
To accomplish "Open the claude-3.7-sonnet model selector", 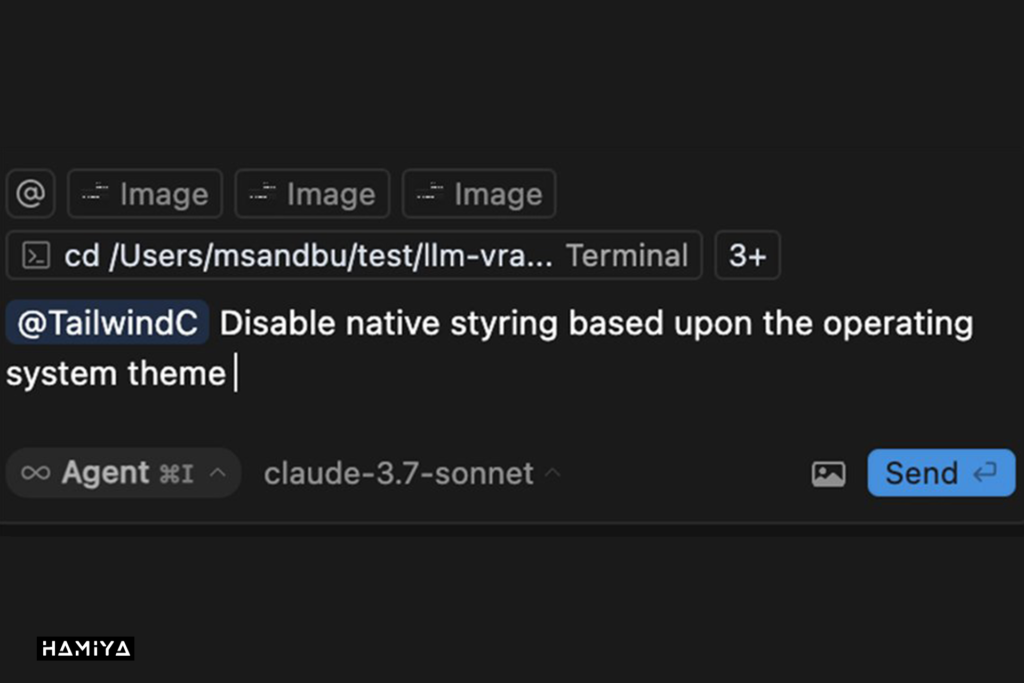I will click(x=399, y=473).
